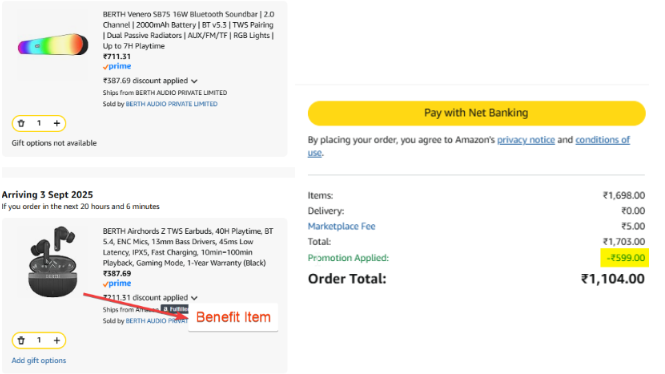The height and width of the screenshot is (374, 665).
Task: Click the Benefit Item annotation label
Action: [233, 317]
